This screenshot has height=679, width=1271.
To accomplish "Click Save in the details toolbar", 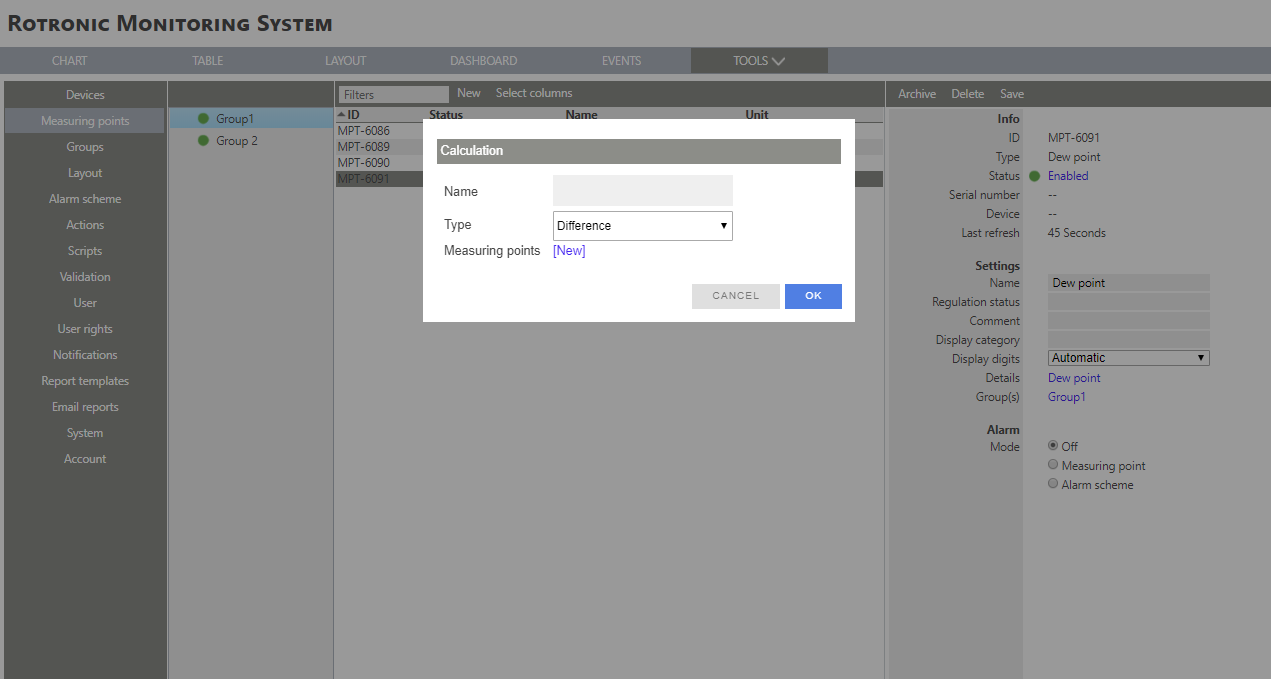I will point(1012,94).
